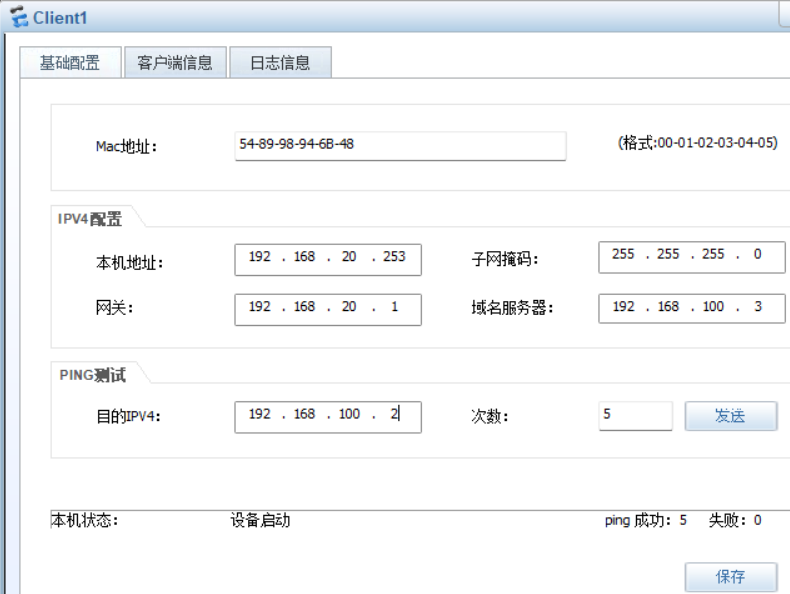Open the 日志信息 tab

coord(280,63)
